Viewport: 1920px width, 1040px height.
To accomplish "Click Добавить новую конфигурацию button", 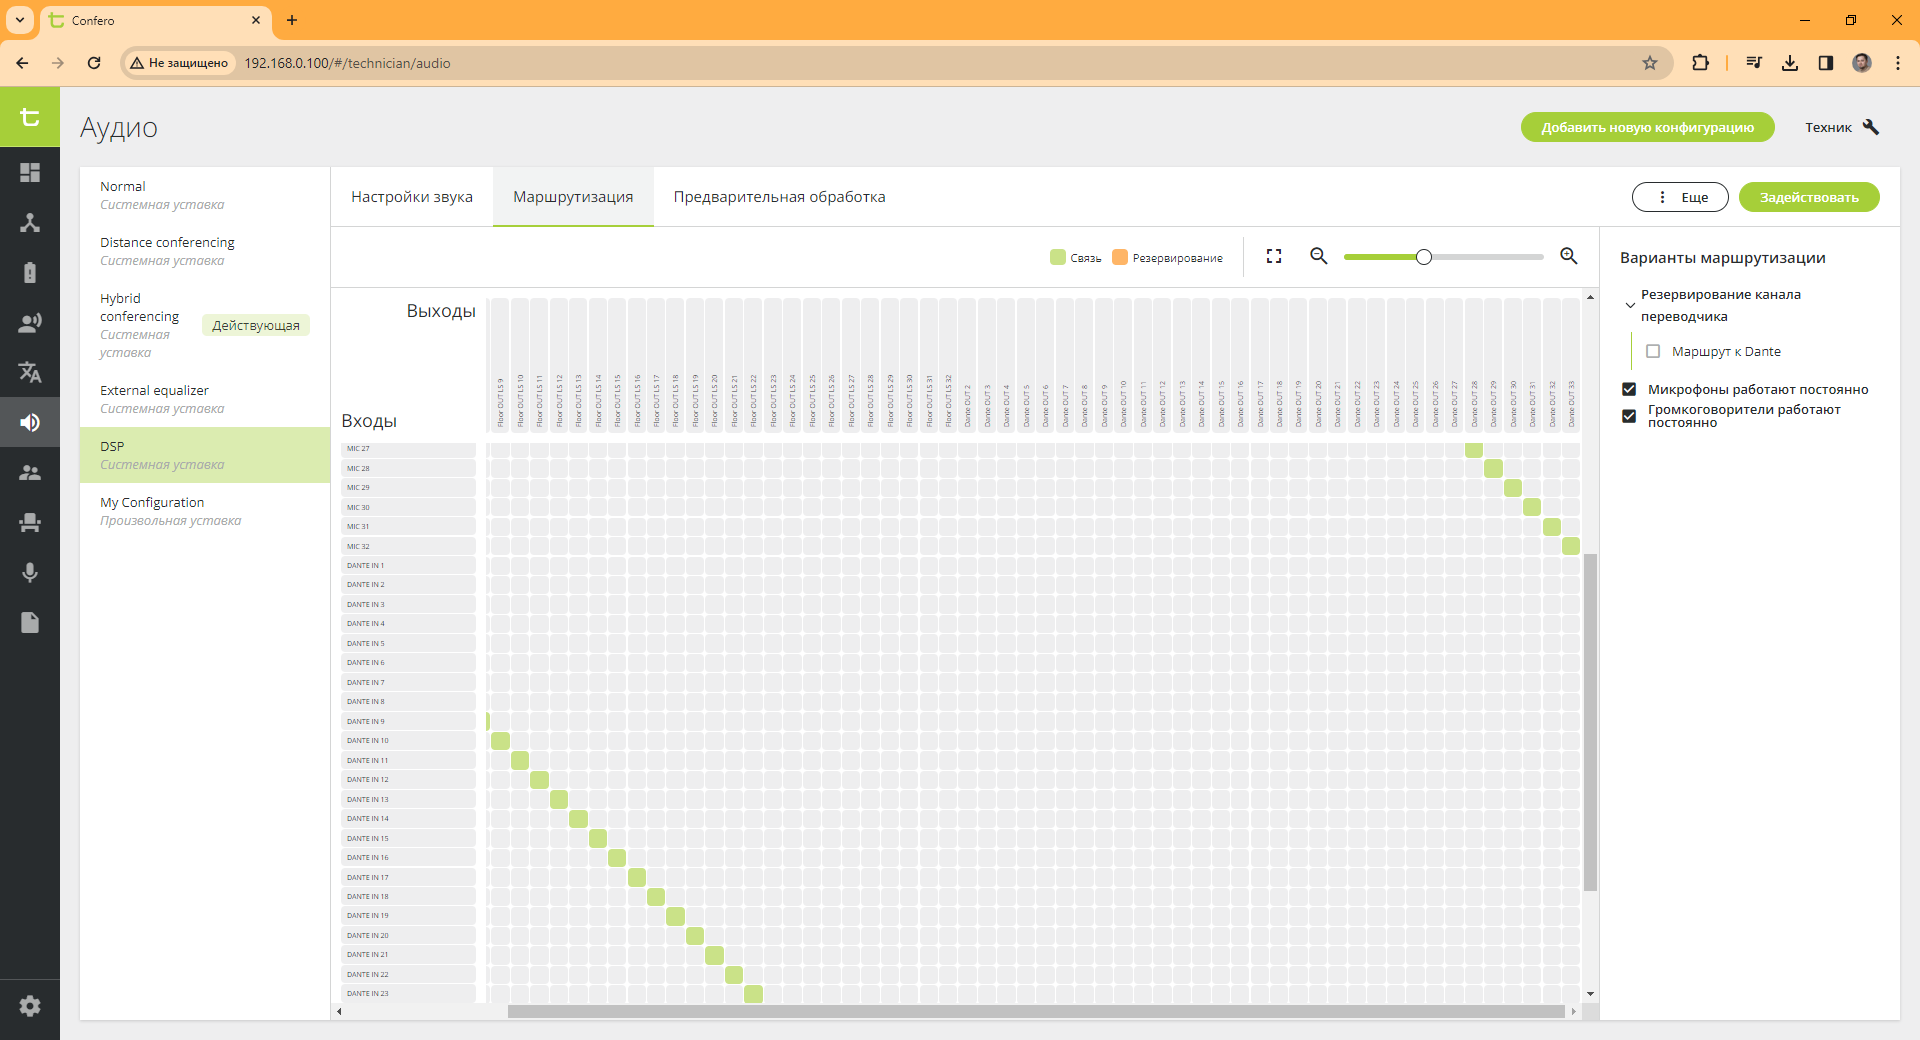I will 1647,127.
